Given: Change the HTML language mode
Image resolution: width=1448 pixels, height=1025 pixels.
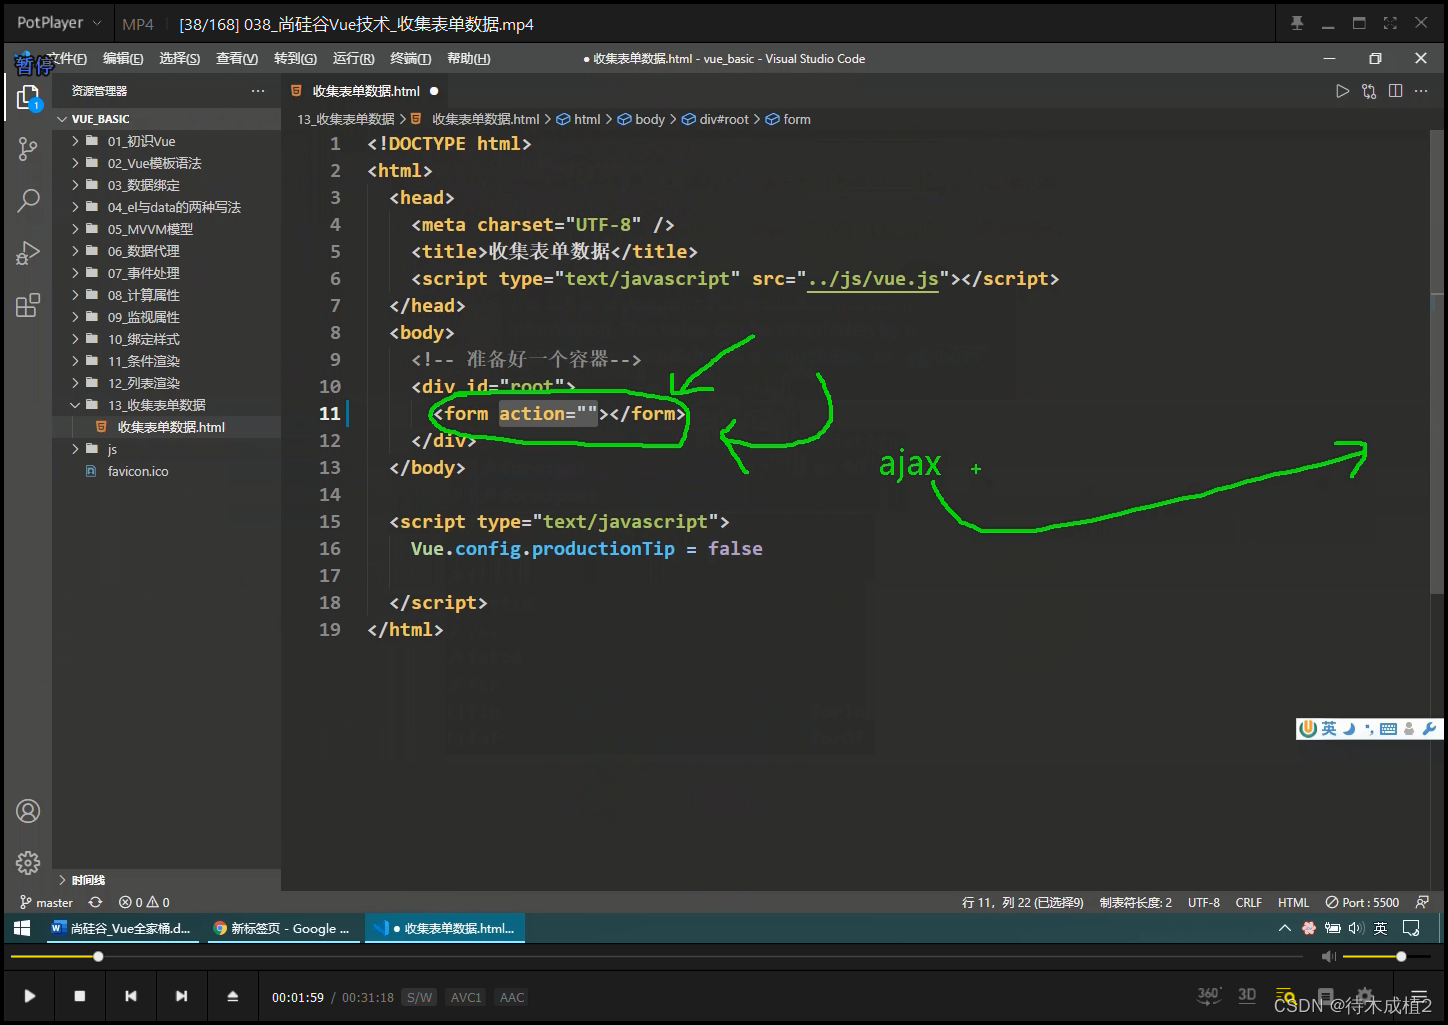Looking at the screenshot, I should point(1293,902).
